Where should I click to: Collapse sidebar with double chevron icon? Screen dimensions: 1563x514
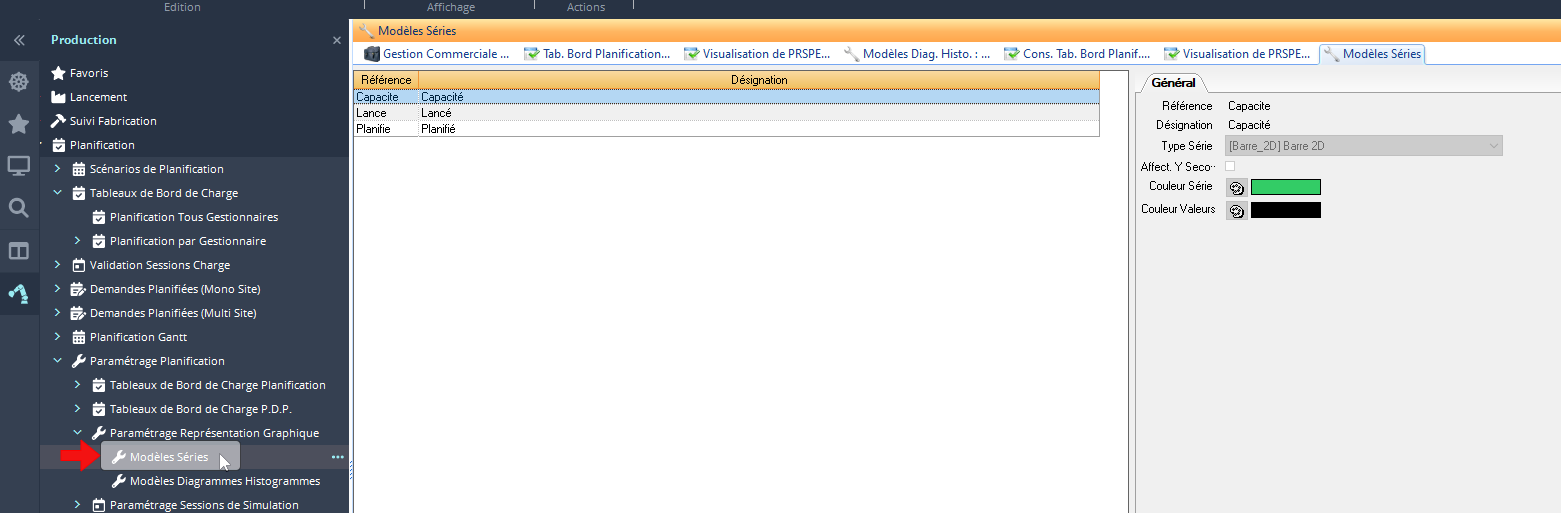[18, 40]
